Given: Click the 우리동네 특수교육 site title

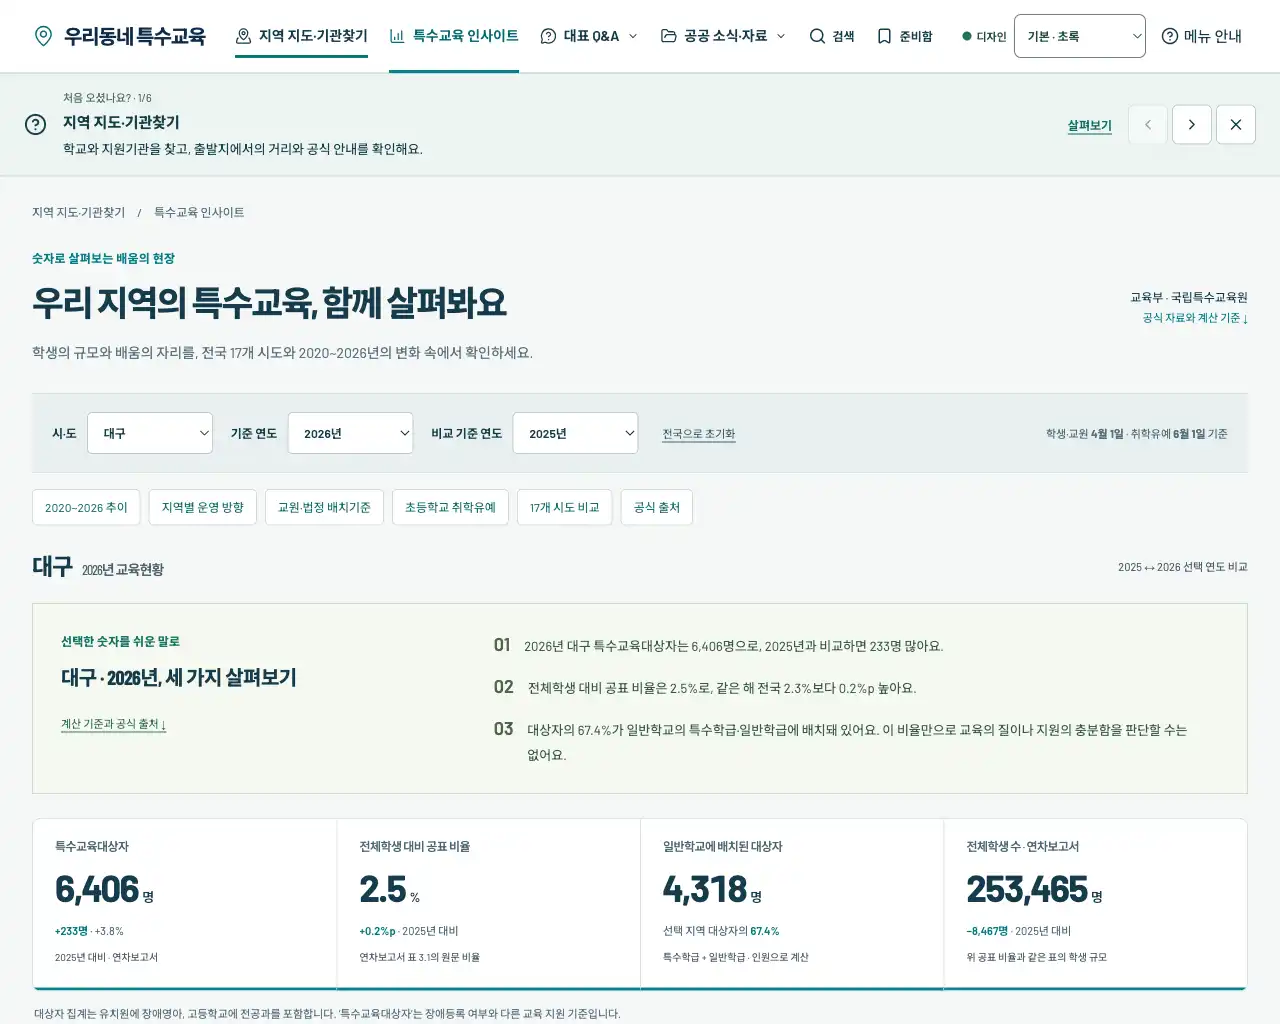Looking at the screenshot, I should coord(135,36).
